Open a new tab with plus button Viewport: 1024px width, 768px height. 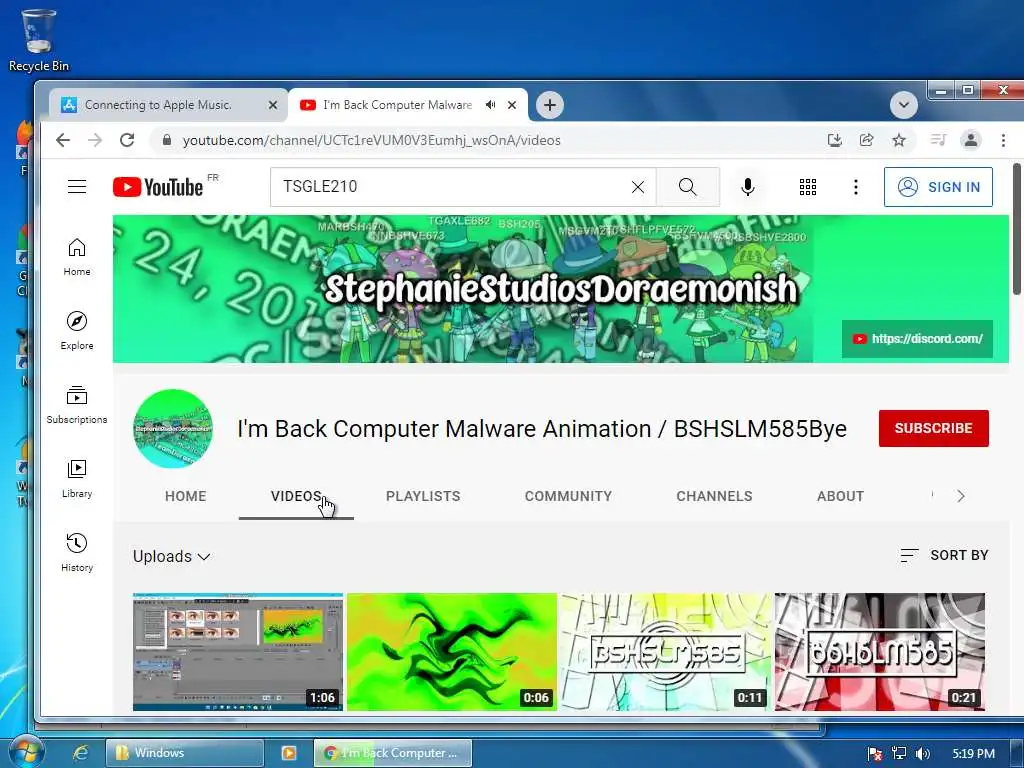pos(550,105)
